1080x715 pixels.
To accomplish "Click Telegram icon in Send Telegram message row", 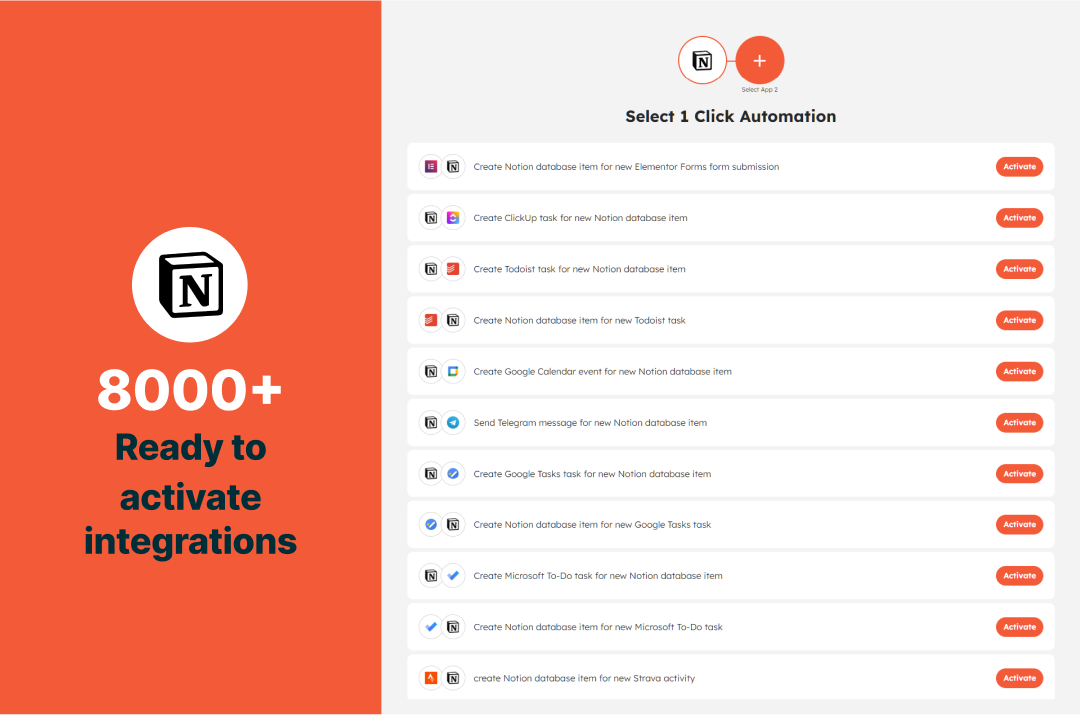I will (x=453, y=422).
